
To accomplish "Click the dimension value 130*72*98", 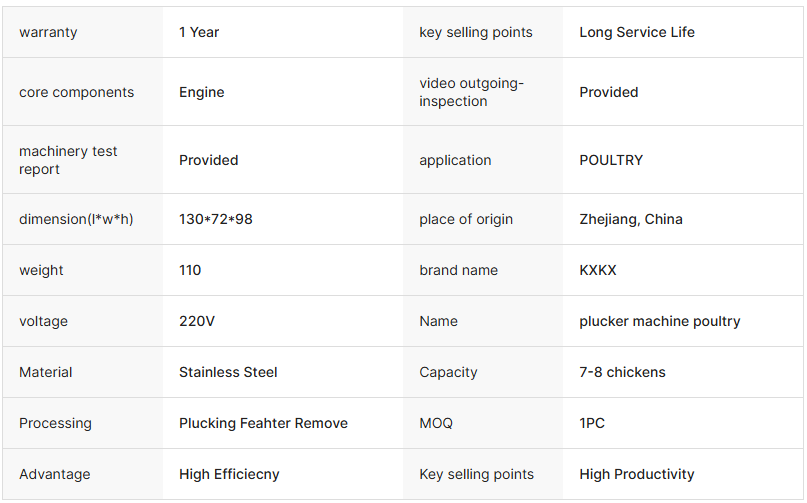I will click(216, 219).
